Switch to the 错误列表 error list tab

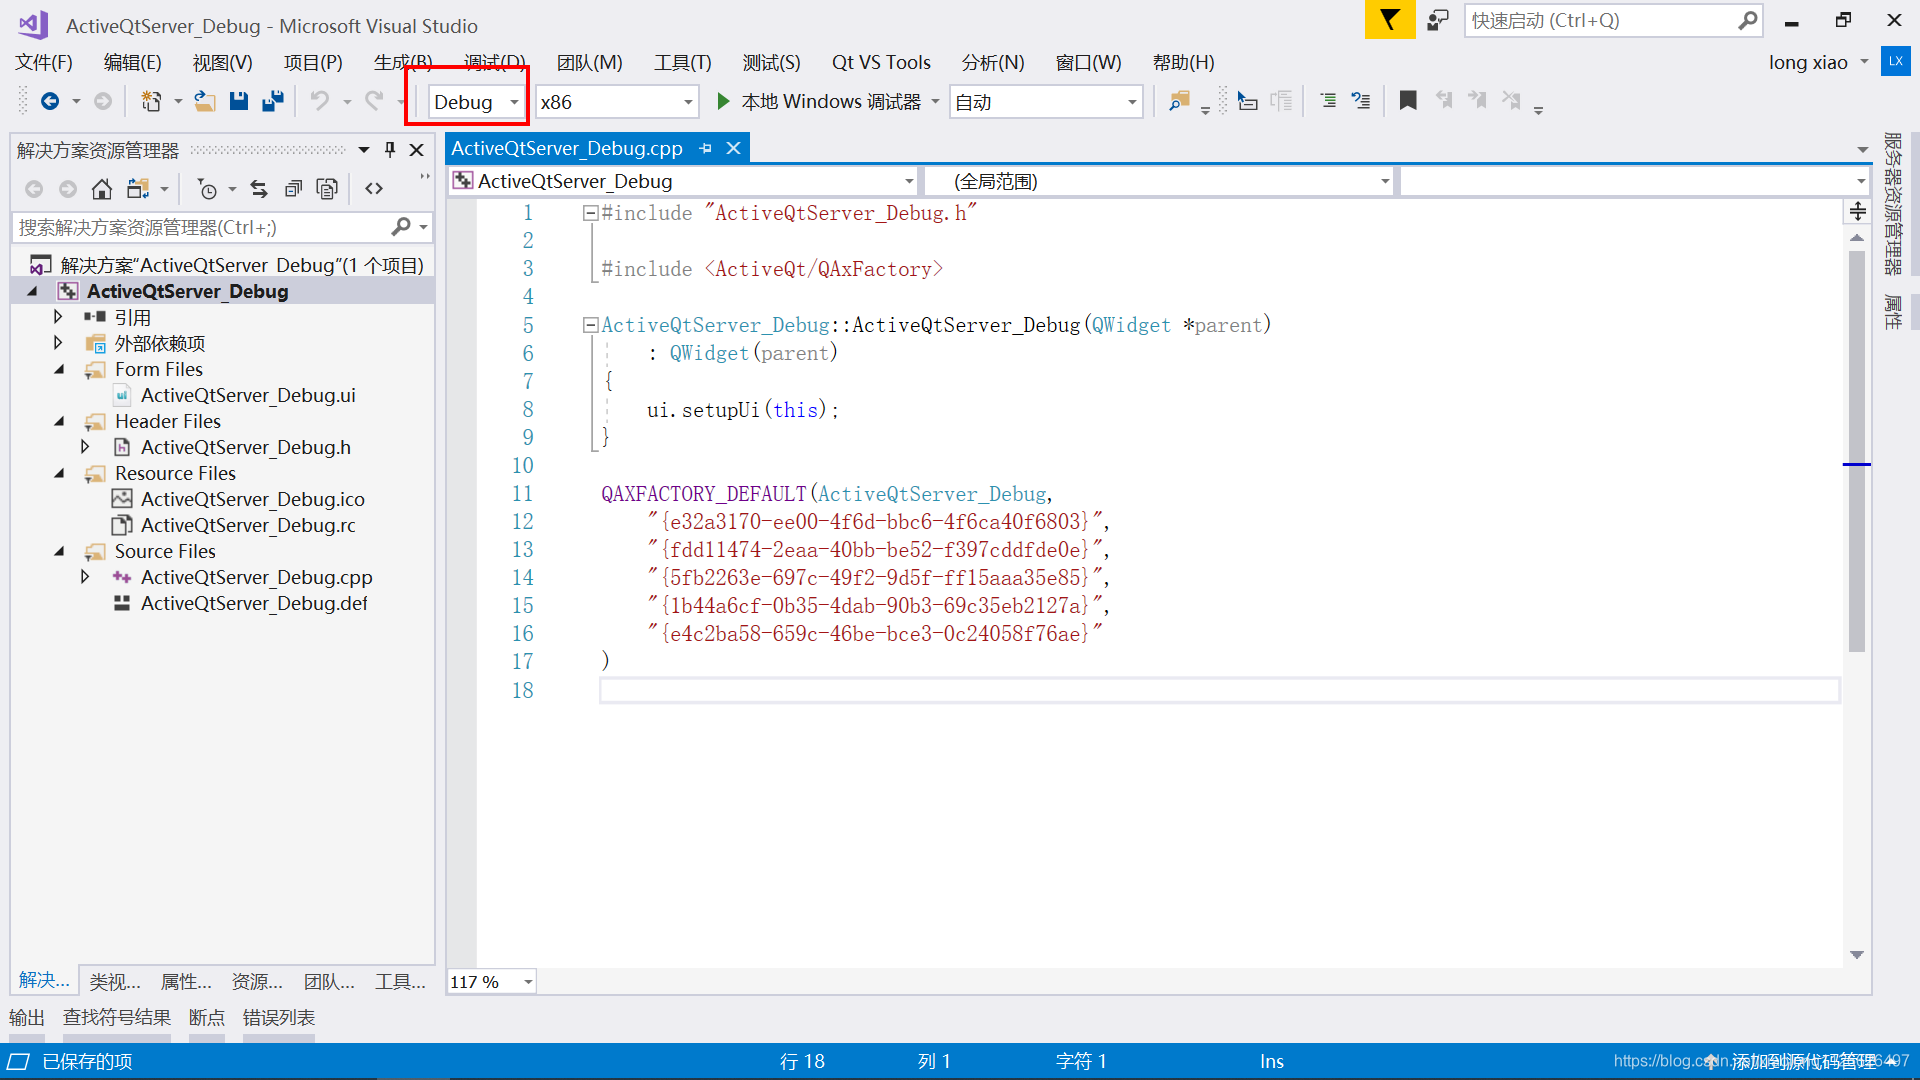point(278,1018)
